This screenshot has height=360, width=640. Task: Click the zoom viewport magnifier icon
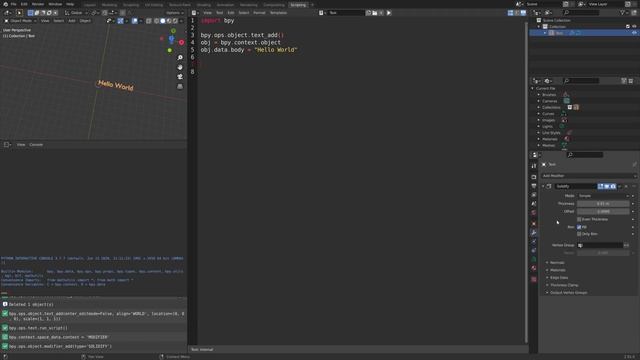180,58
